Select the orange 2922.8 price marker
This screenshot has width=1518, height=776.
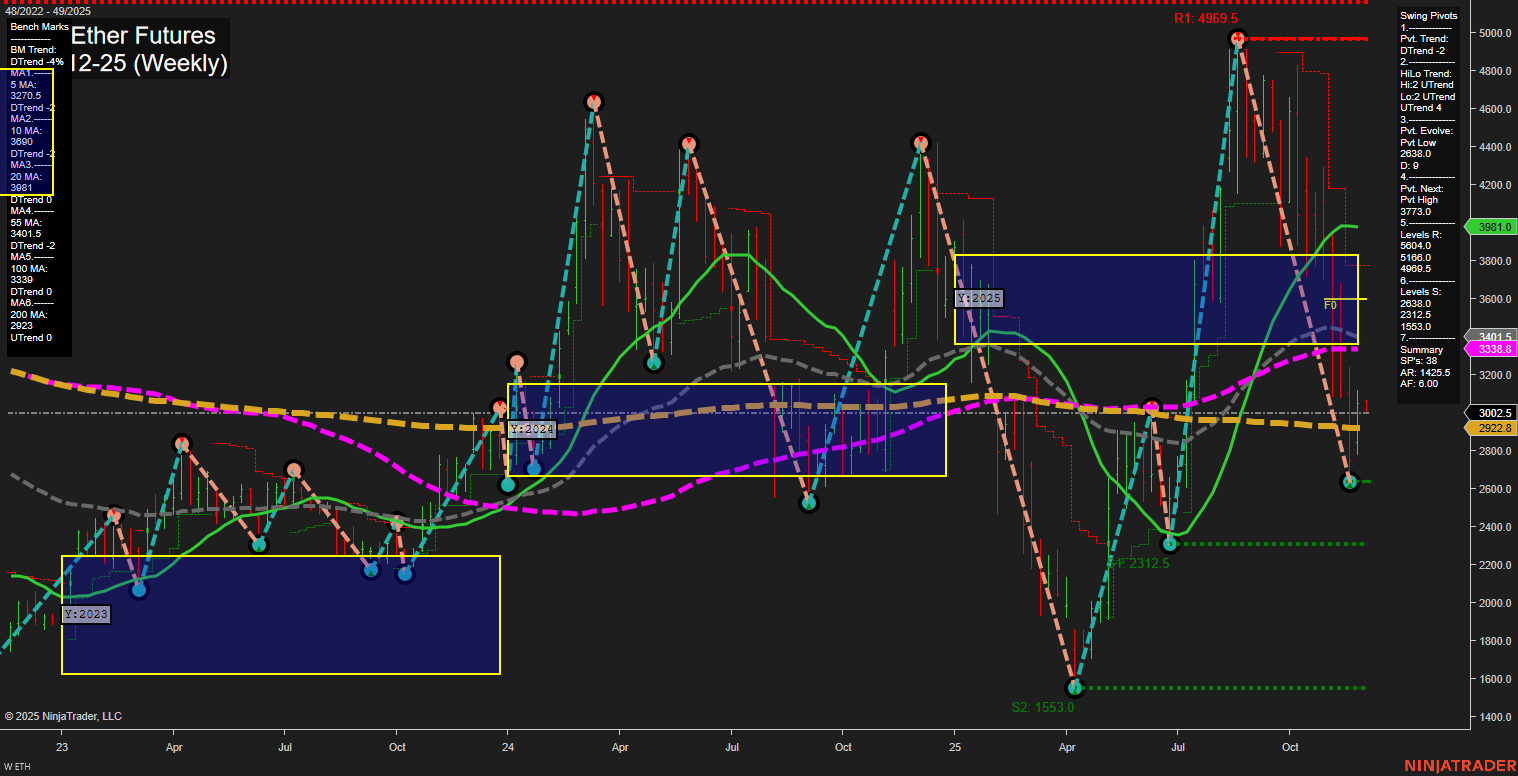click(1491, 428)
